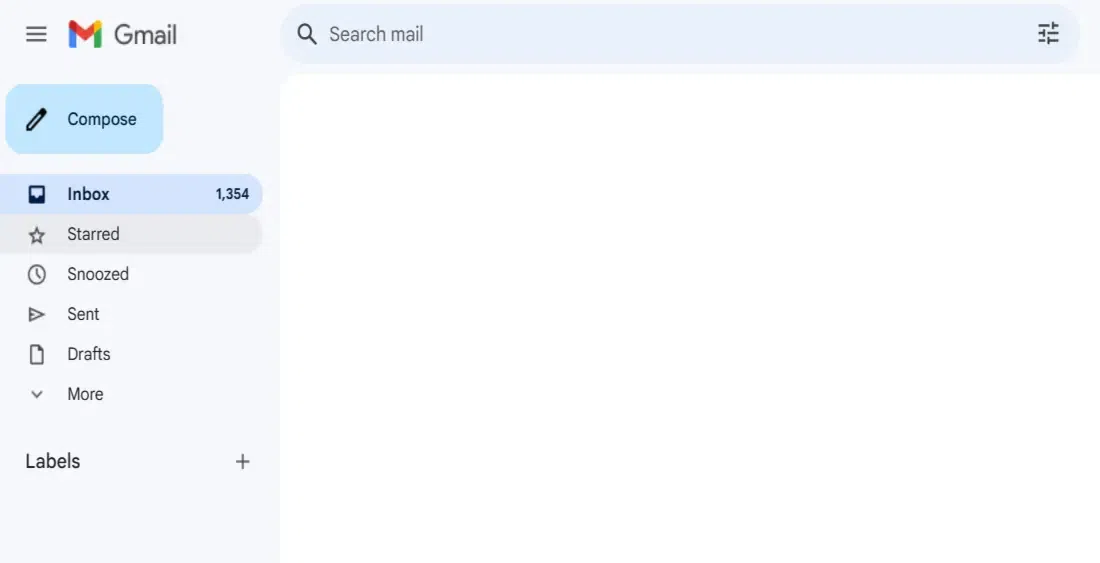This screenshot has width=1100, height=563.
Task: Open the Sent folder
Action: pyautogui.click(x=131, y=314)
